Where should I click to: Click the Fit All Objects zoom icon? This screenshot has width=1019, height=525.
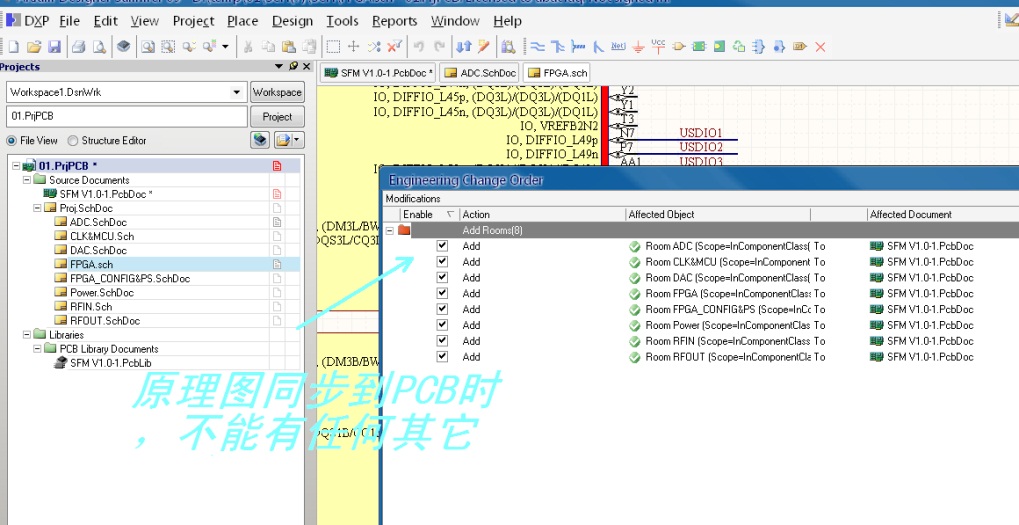tap(148, 47)
